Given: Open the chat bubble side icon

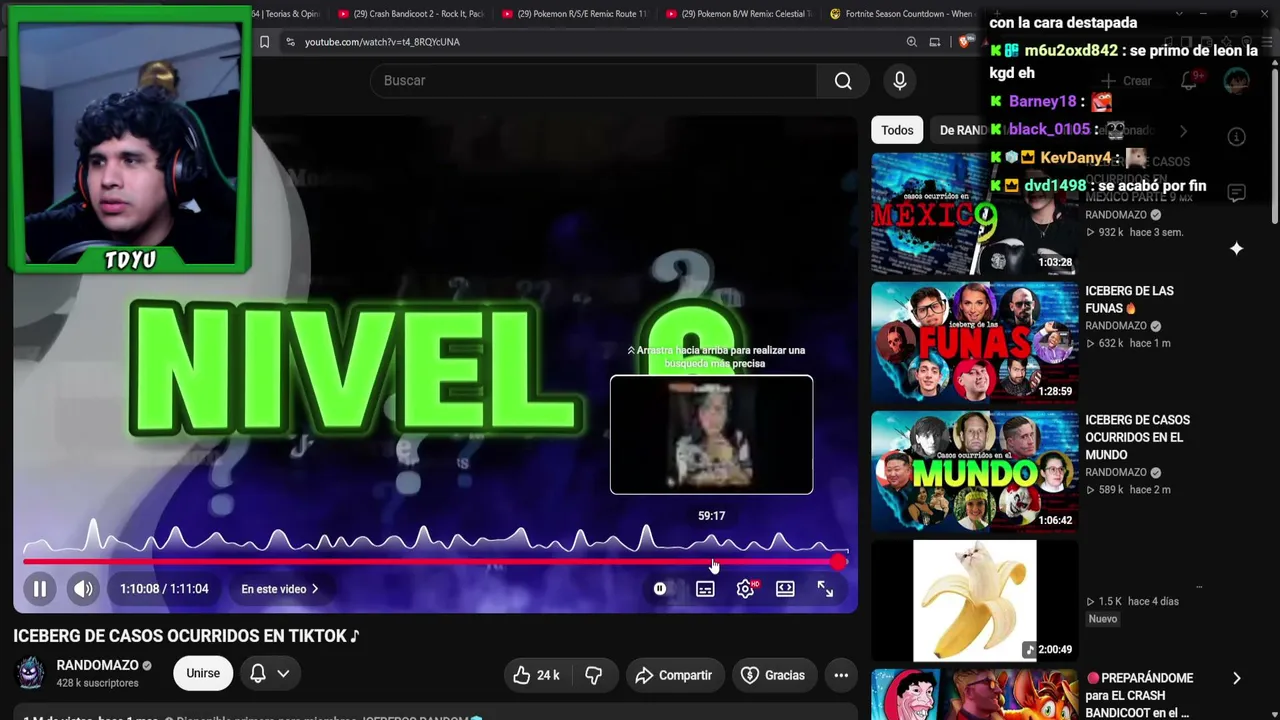Looking at the screenshot, I should coord(1236,193).
